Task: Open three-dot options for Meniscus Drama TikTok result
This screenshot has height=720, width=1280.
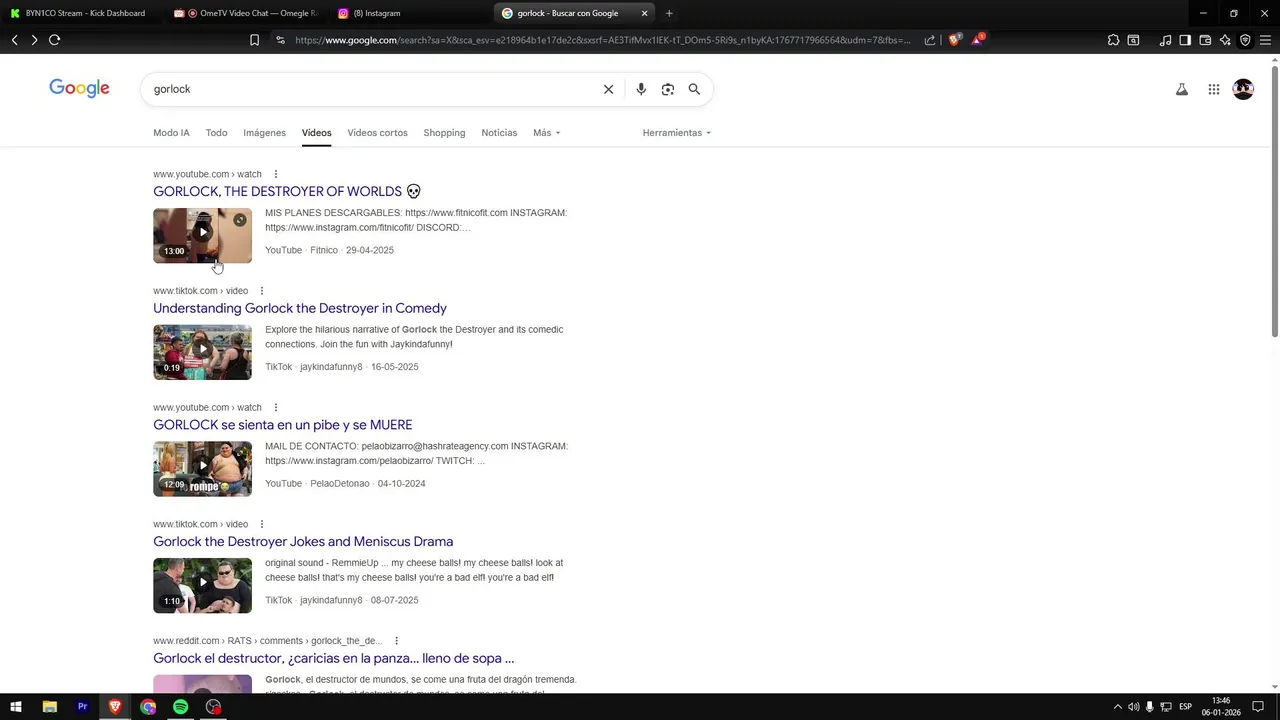Action: pyautogui.click(x=262, y=524)
